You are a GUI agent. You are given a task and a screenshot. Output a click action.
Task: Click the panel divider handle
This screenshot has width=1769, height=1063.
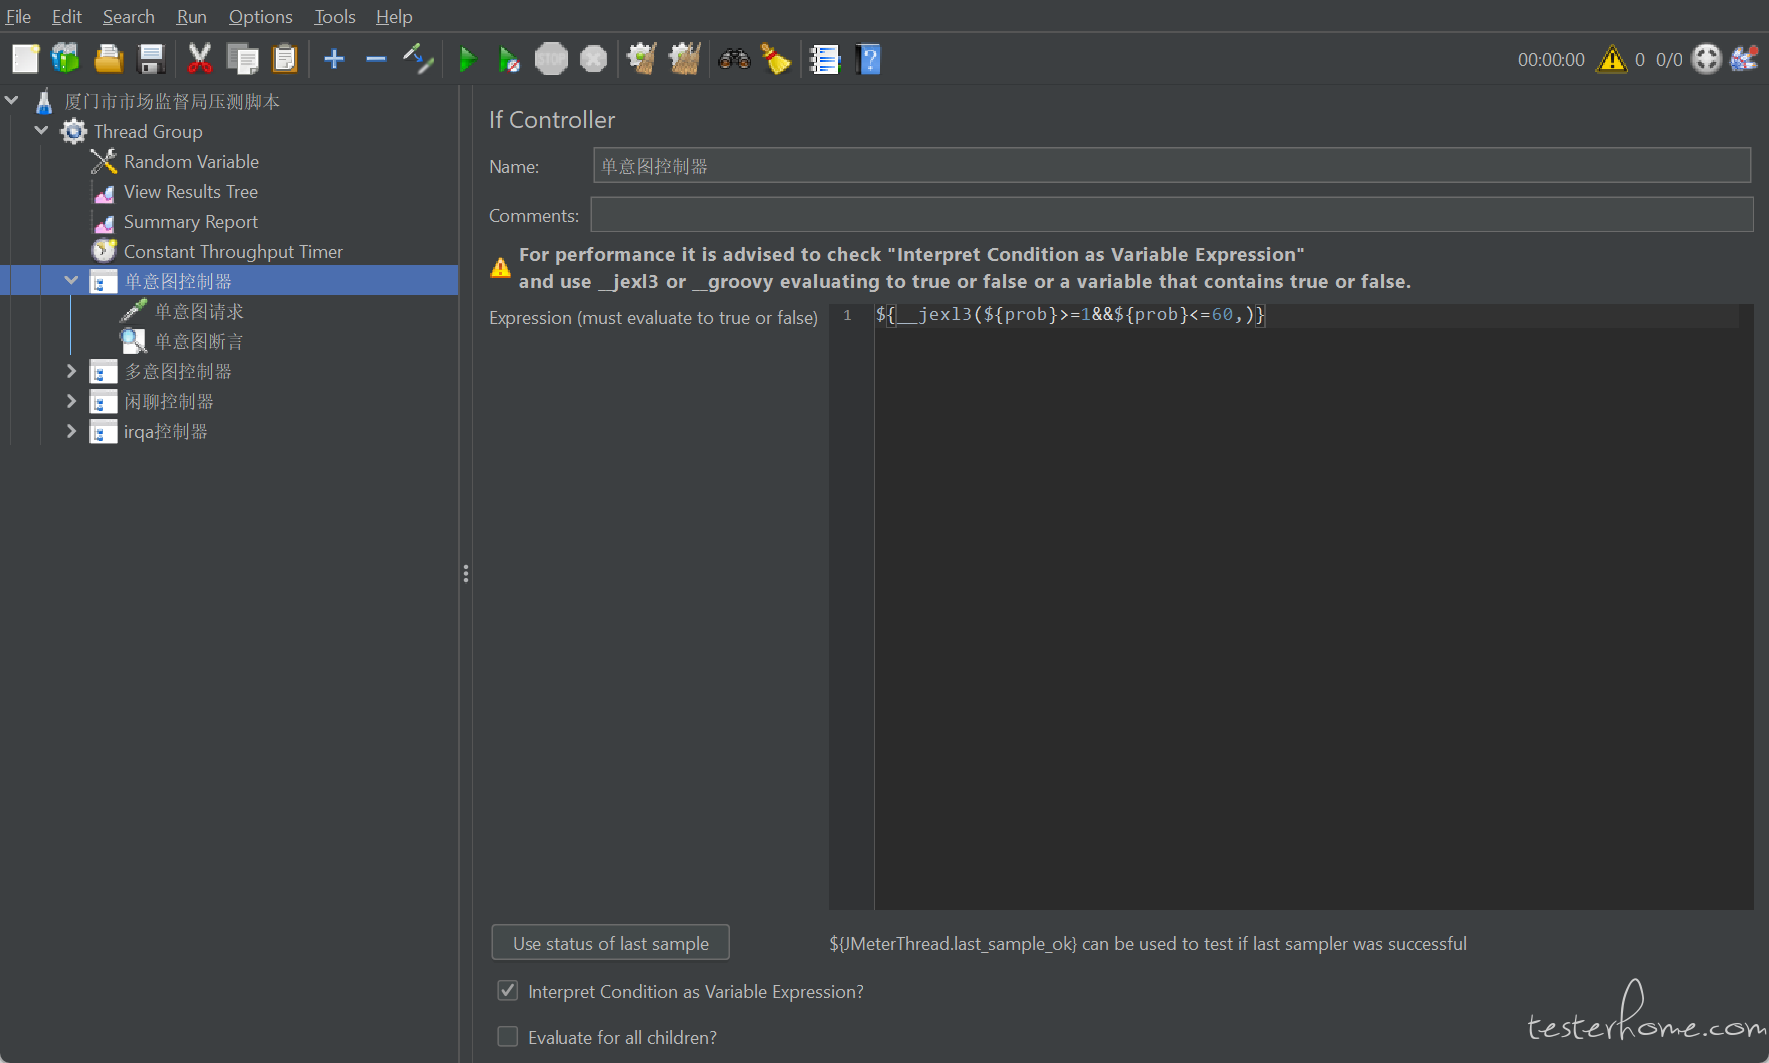coord(465,573)
